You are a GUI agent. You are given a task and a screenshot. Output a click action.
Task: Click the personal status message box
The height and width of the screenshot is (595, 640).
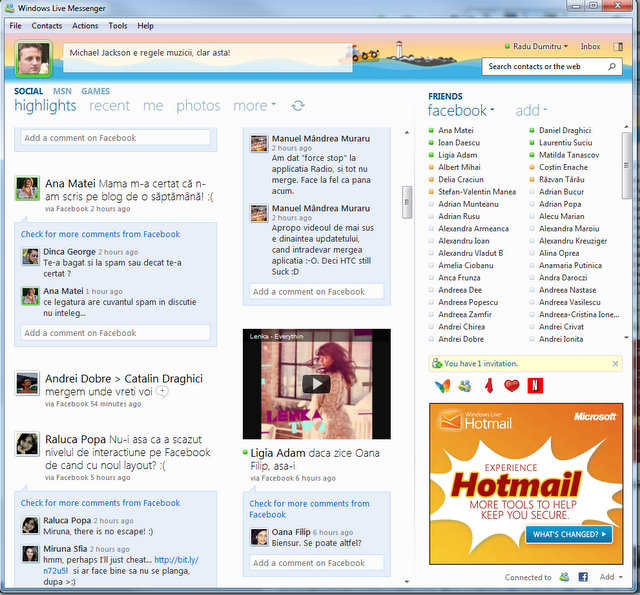pos(208,58)
